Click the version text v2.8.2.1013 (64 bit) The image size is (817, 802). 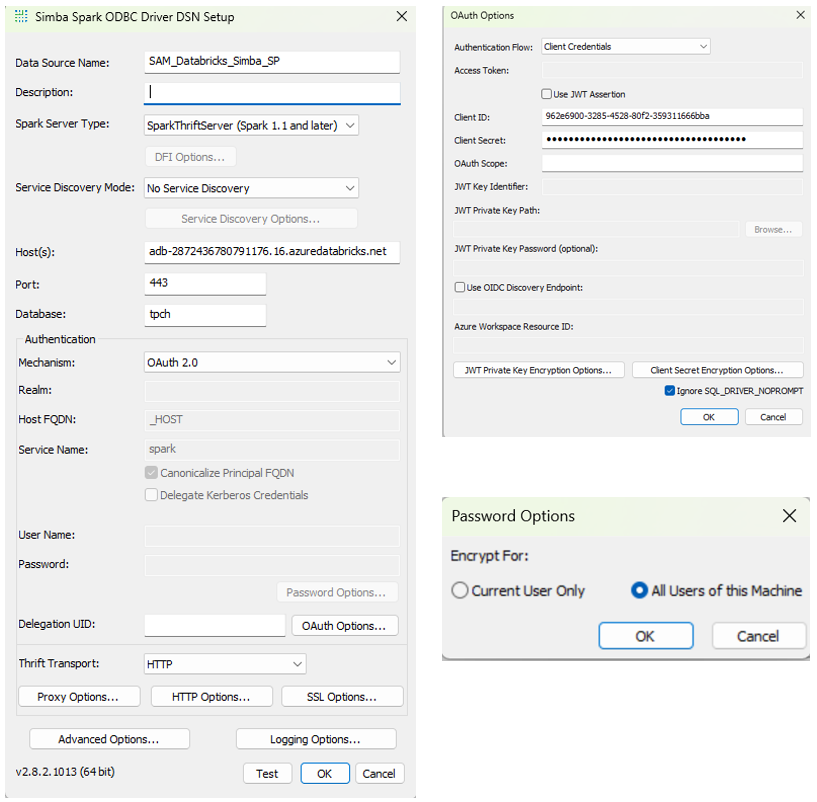point(65,771)
